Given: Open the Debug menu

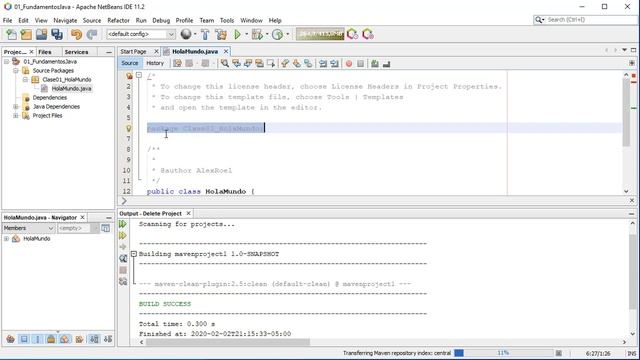Looking at the screenshot, I should click(x=161, y=20).
